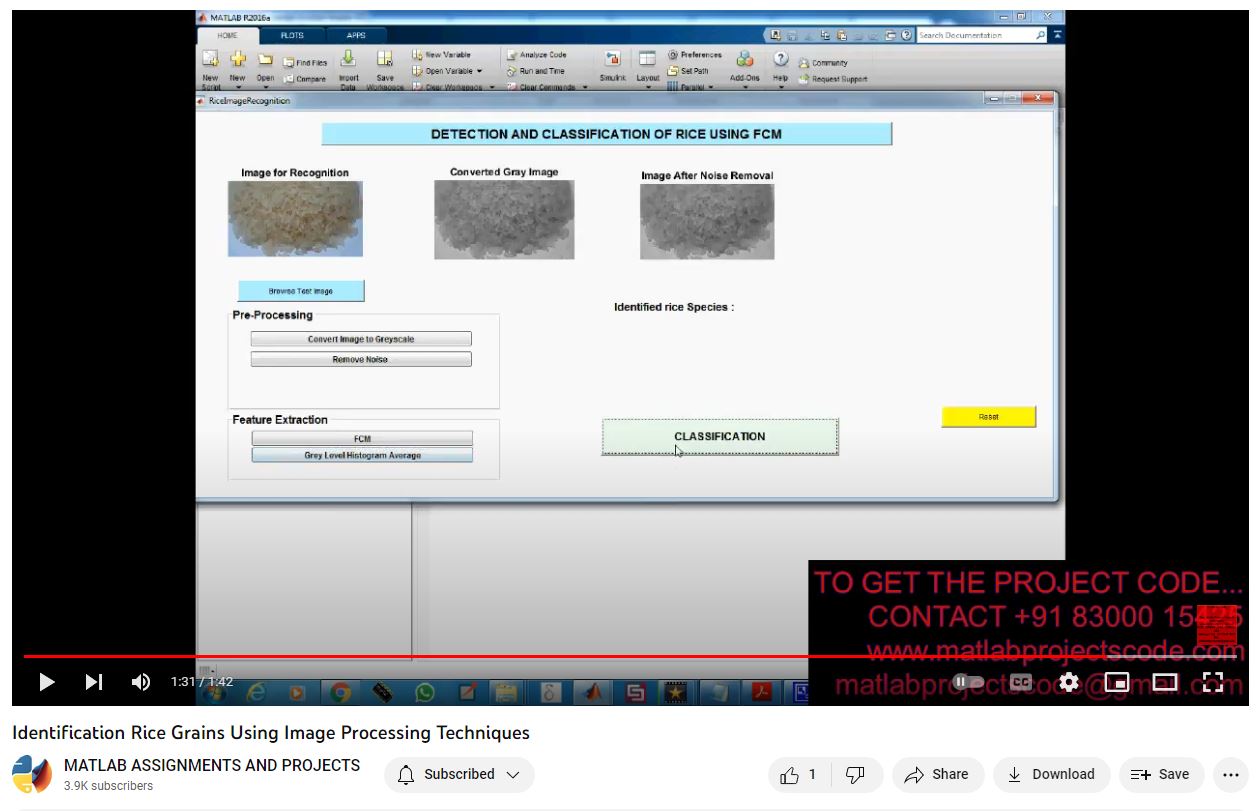This screenshot has width=1260, height=811.
Task: Open MATLAB ASSIGNMENTS AND PROJECTS channel link
Action: (x=212, y=765)
